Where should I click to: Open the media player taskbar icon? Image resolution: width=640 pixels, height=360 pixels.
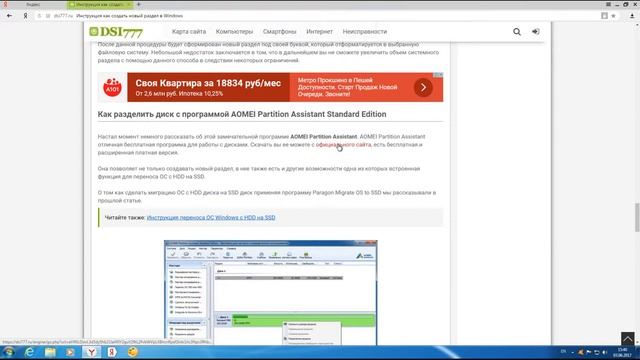click(70, 352)
